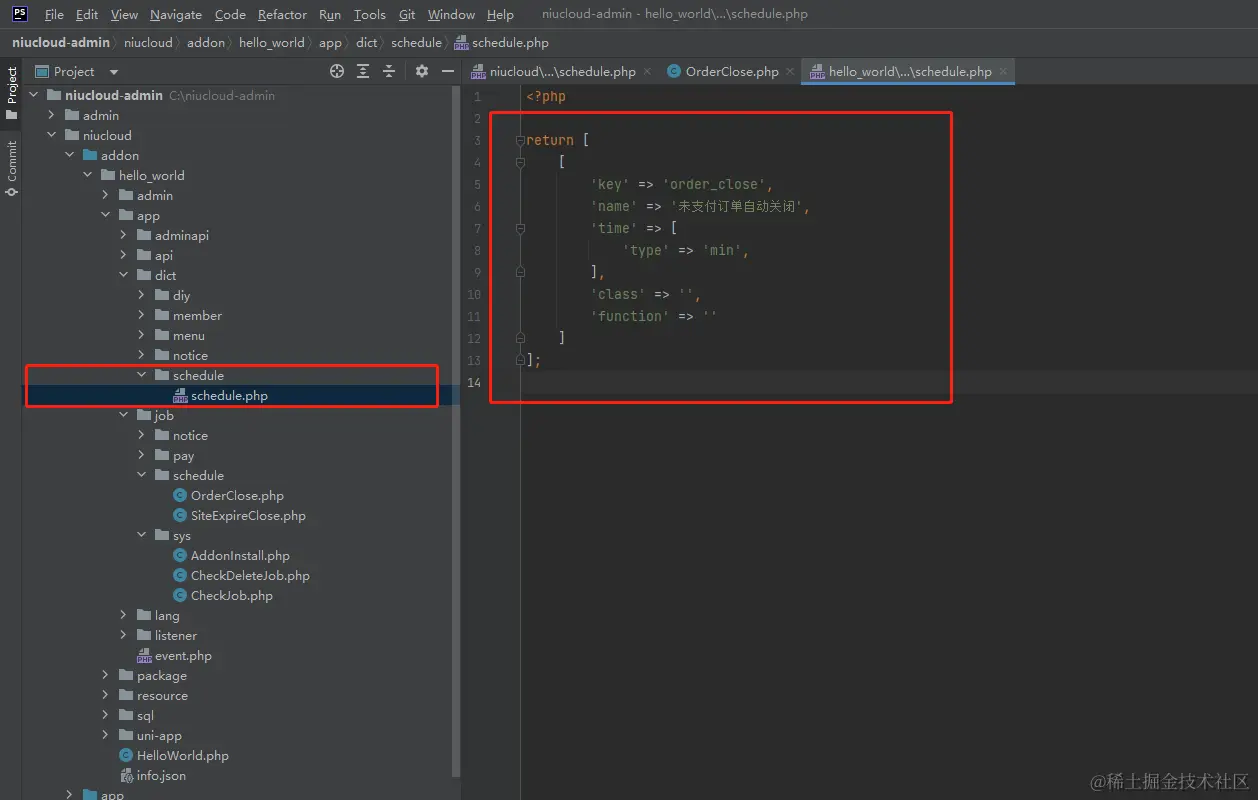Click PHP class icon of OrderClose.php in tree
Screen dimensions: 1258x800
[x=180, y=495]
